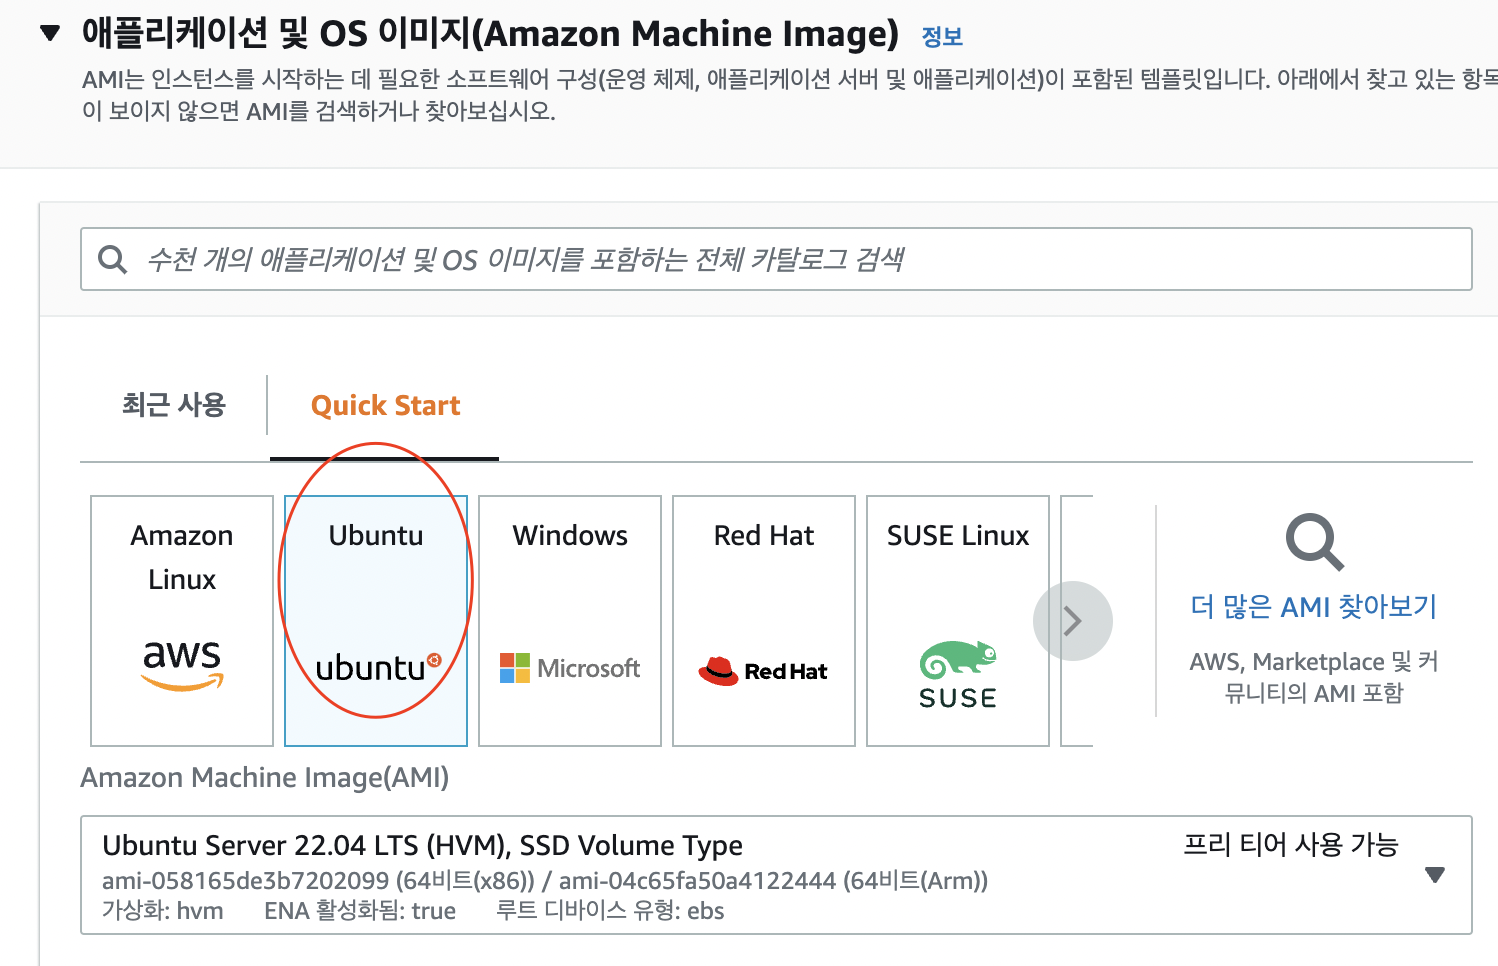The height and width of the screenshot is (966, 1498).
Task: Click the SUSE chameleon logo
Action: point(958,675)
